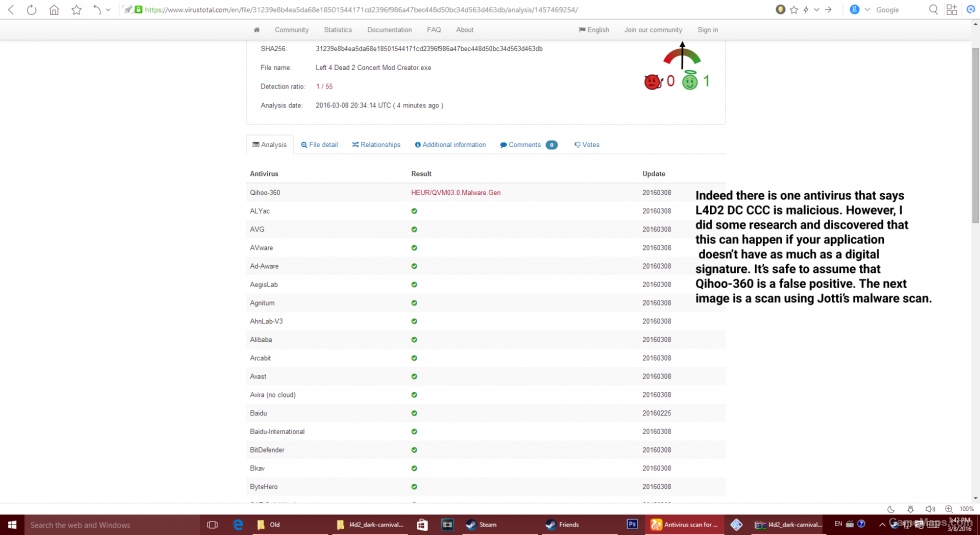
Task: Click the SHA256 hash value
Action: (429, 48)
